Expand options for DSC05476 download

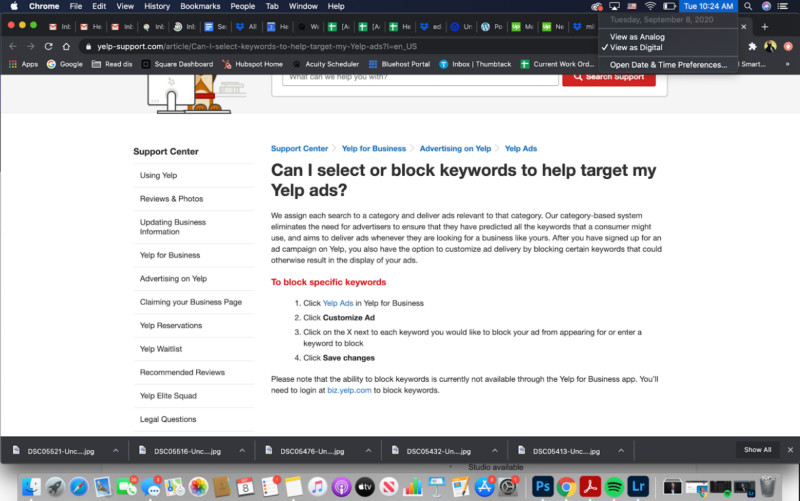[x=369, y=450]
